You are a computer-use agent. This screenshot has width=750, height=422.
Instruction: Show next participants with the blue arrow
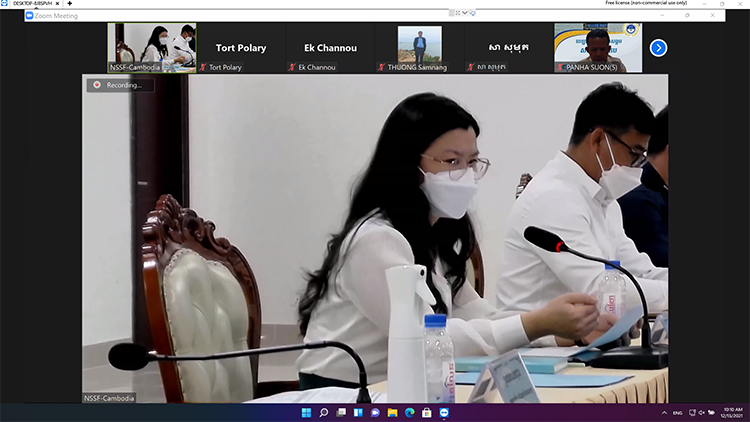(658, 47)
